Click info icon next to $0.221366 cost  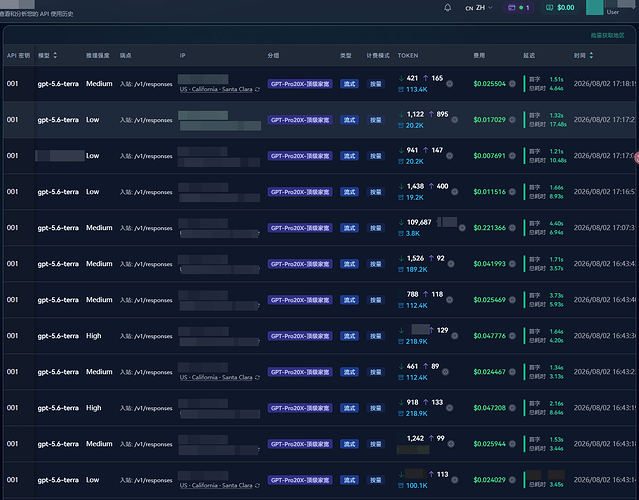click(x=512, y=228)
